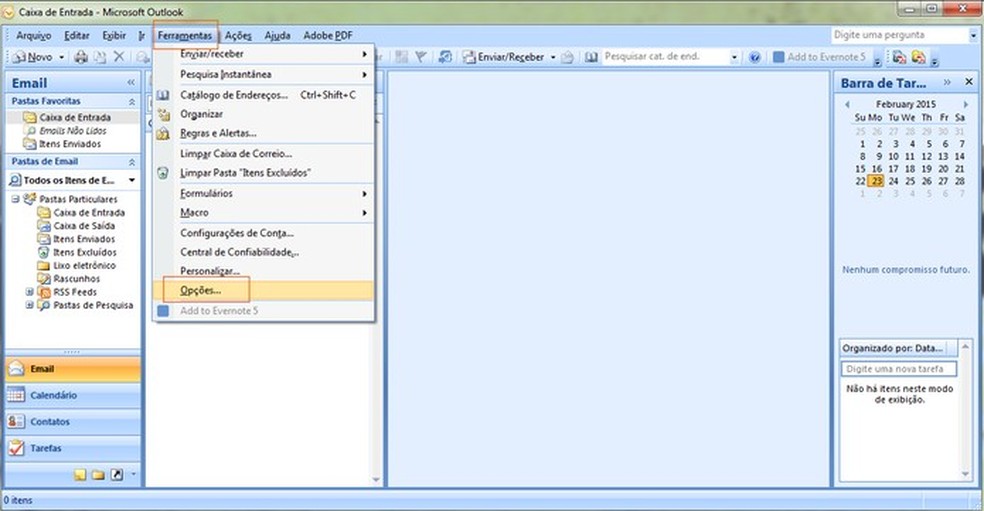Close the Barra de Tarefas pane
Viewport: 984px width, 511px height.
969,82
